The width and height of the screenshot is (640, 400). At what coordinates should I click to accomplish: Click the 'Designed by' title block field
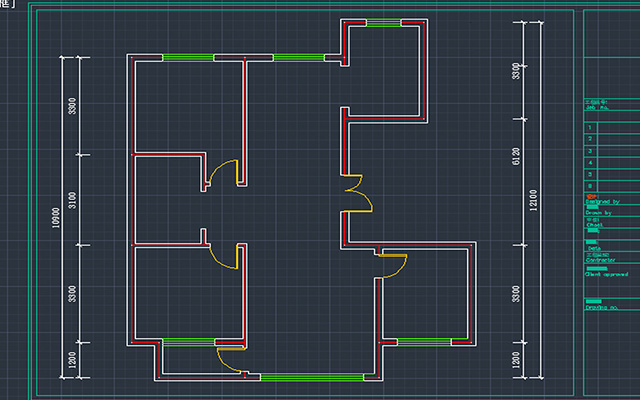(x=602, y=202)
